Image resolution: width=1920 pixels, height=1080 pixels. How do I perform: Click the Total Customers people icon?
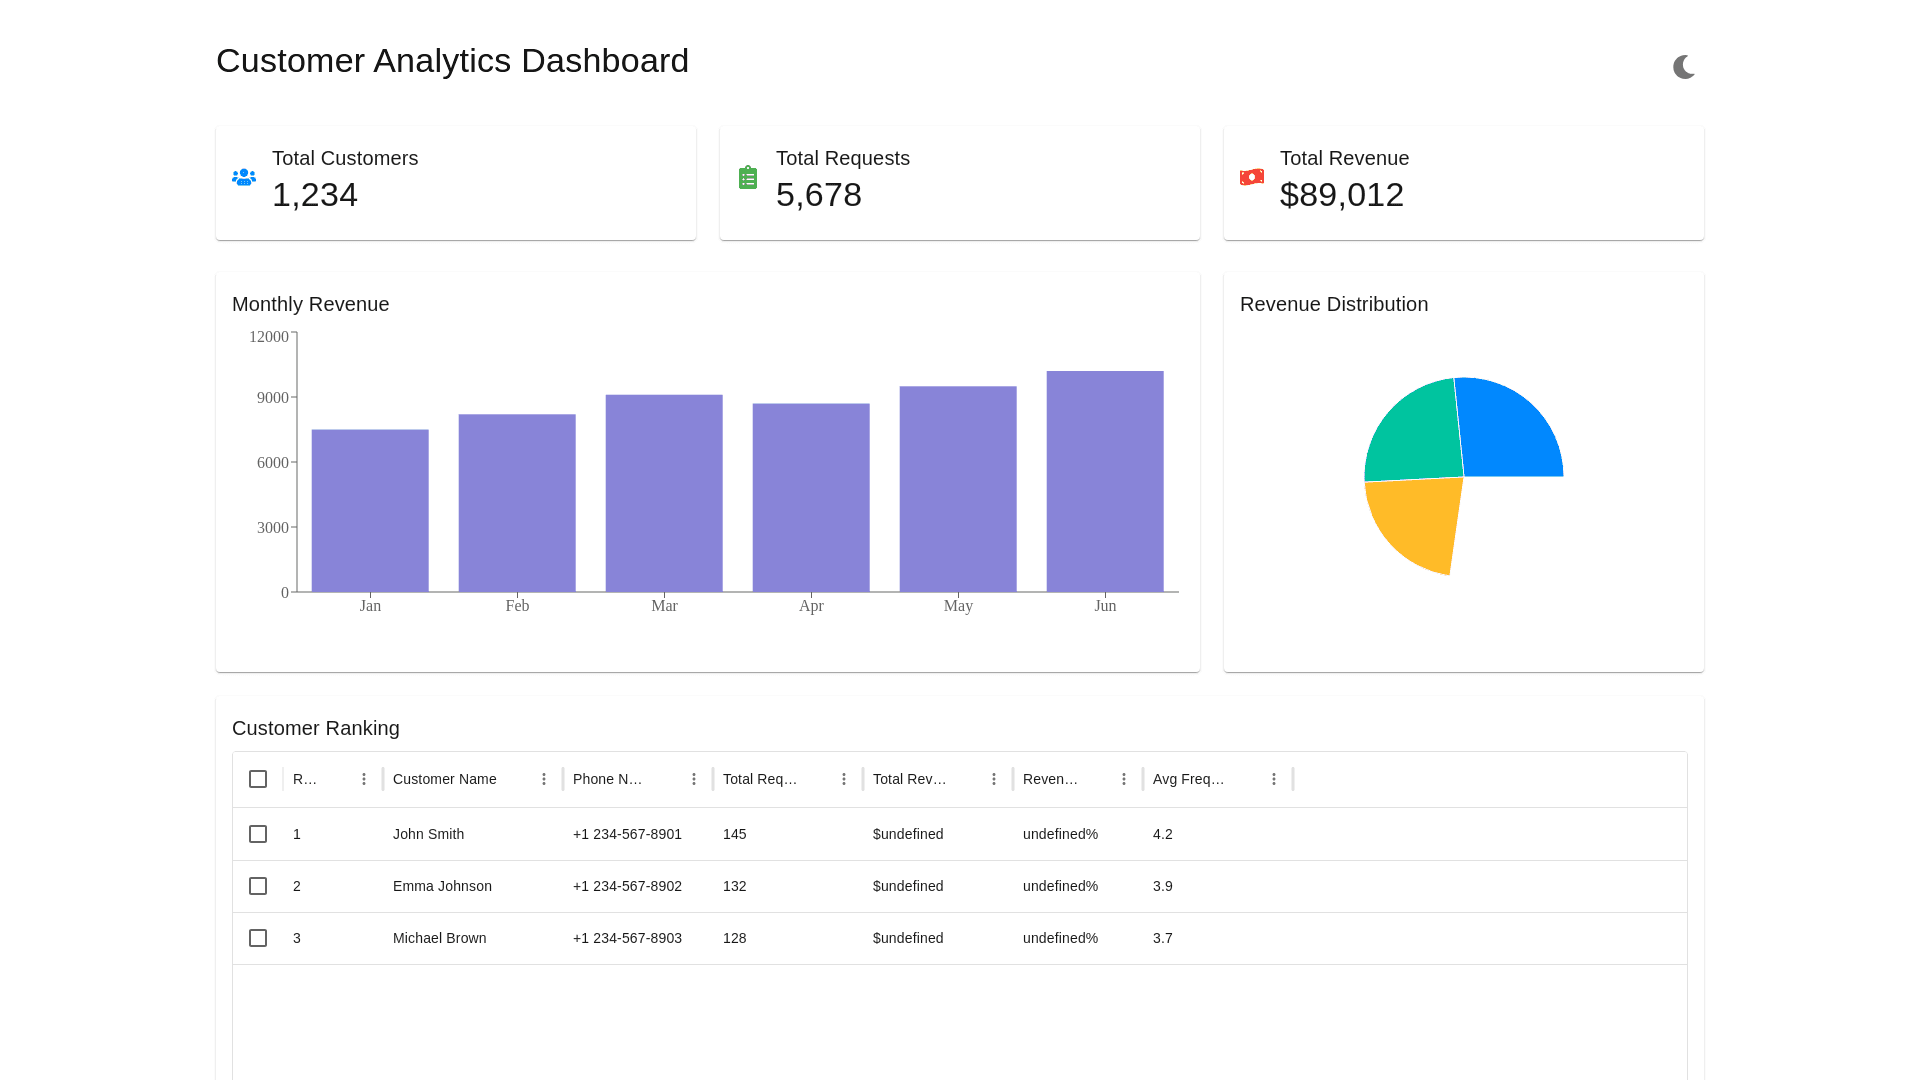pos(244,177)
